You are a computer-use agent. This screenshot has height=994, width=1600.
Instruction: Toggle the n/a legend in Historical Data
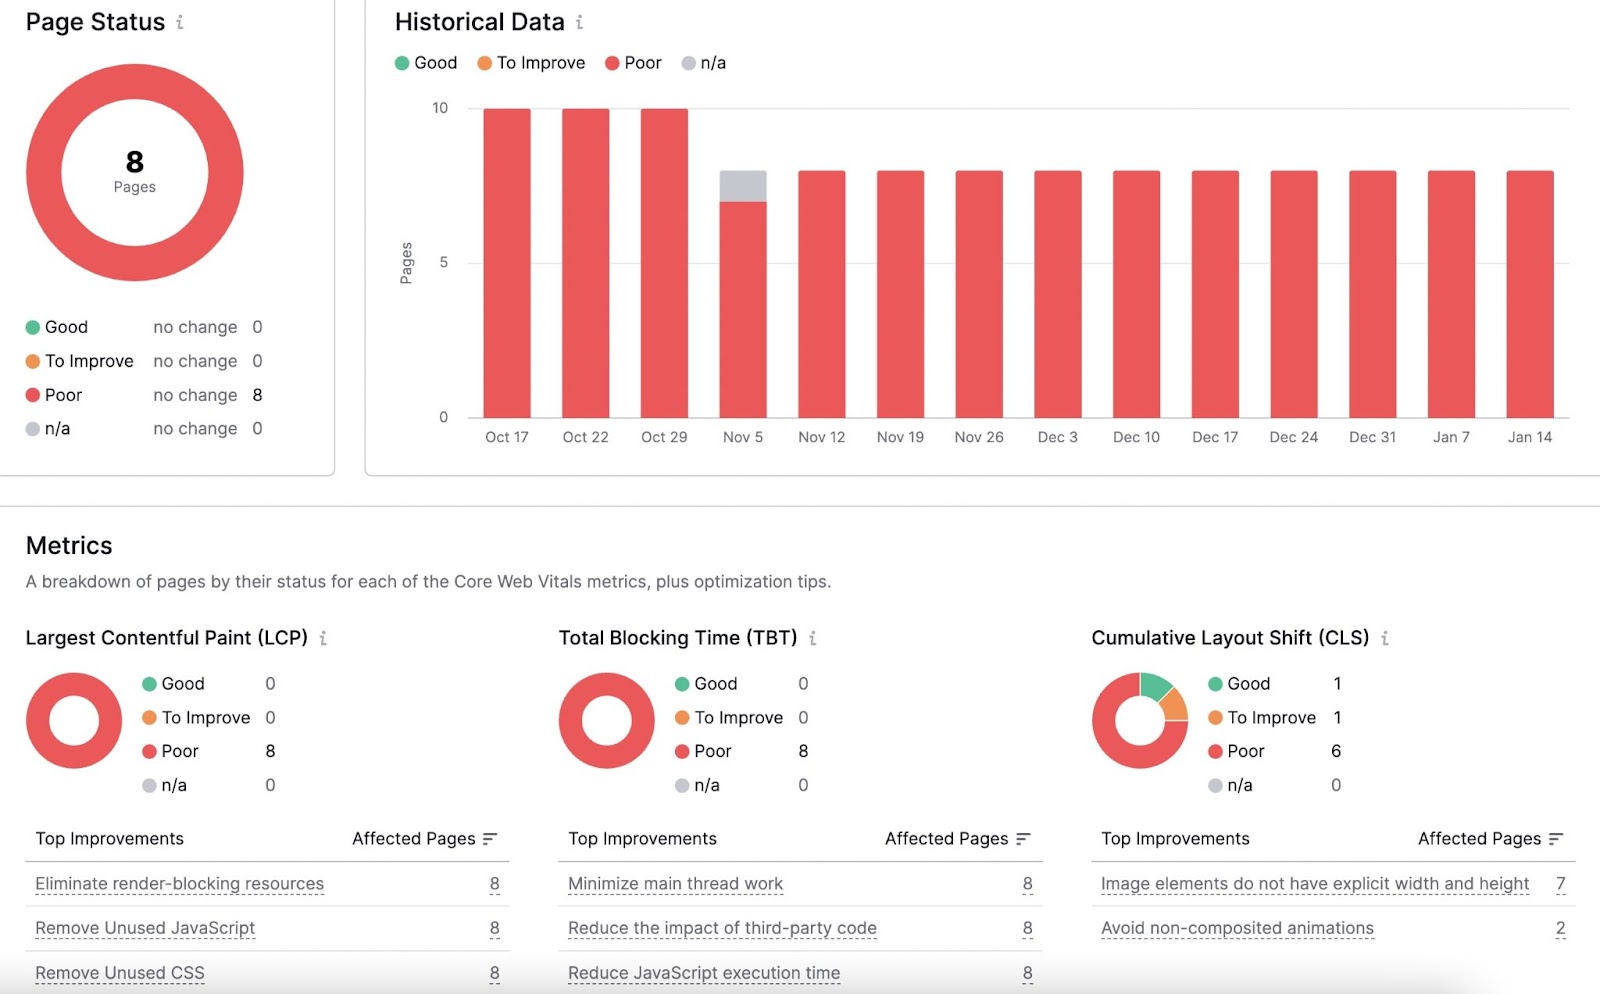[703, 62]
